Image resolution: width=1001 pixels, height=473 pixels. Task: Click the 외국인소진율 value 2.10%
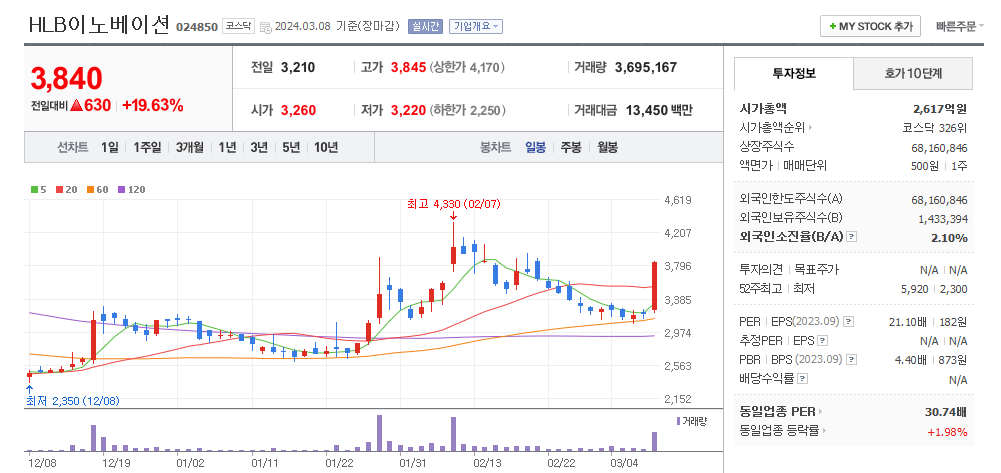coord(950,237)
